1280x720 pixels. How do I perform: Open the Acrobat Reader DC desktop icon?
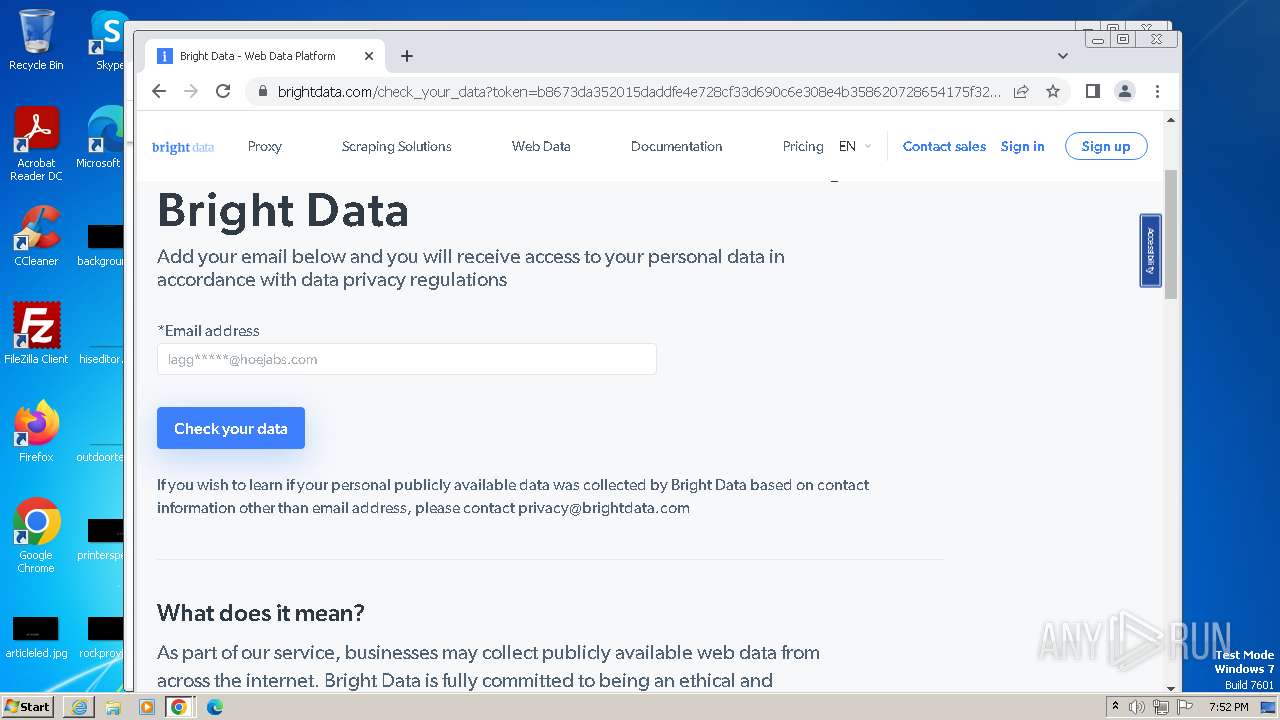pyautogui.click(x=36, y=145)
